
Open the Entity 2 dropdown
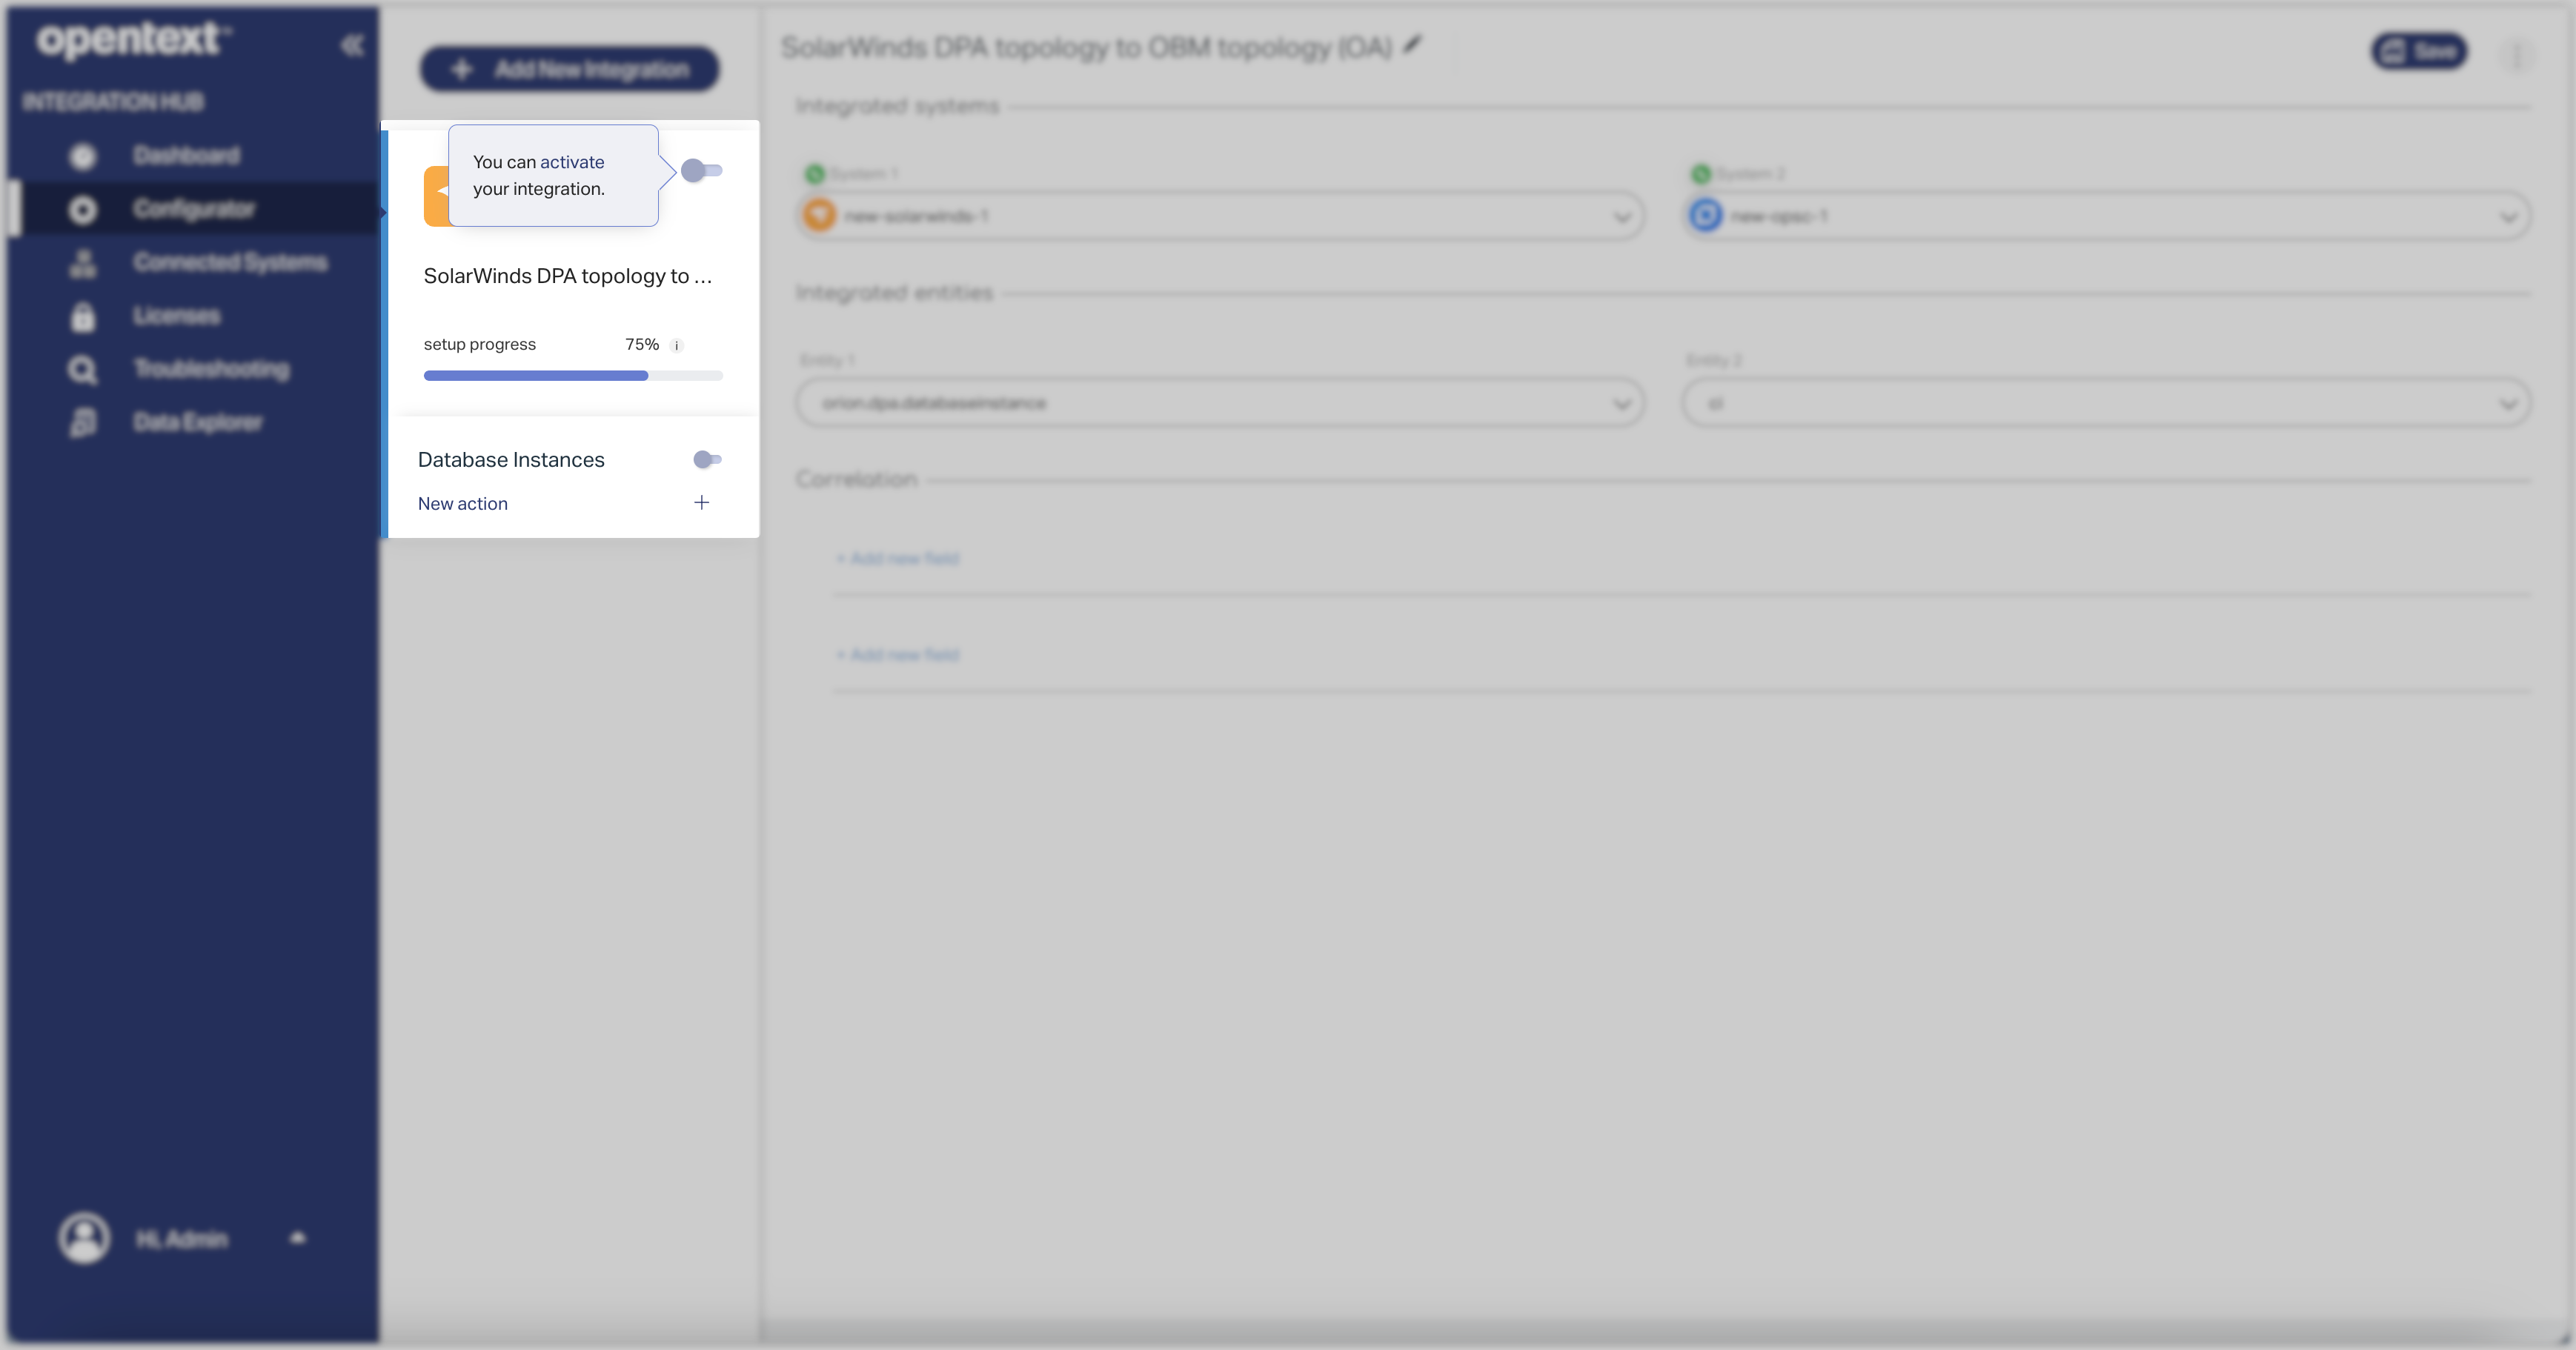point(2107,403)
